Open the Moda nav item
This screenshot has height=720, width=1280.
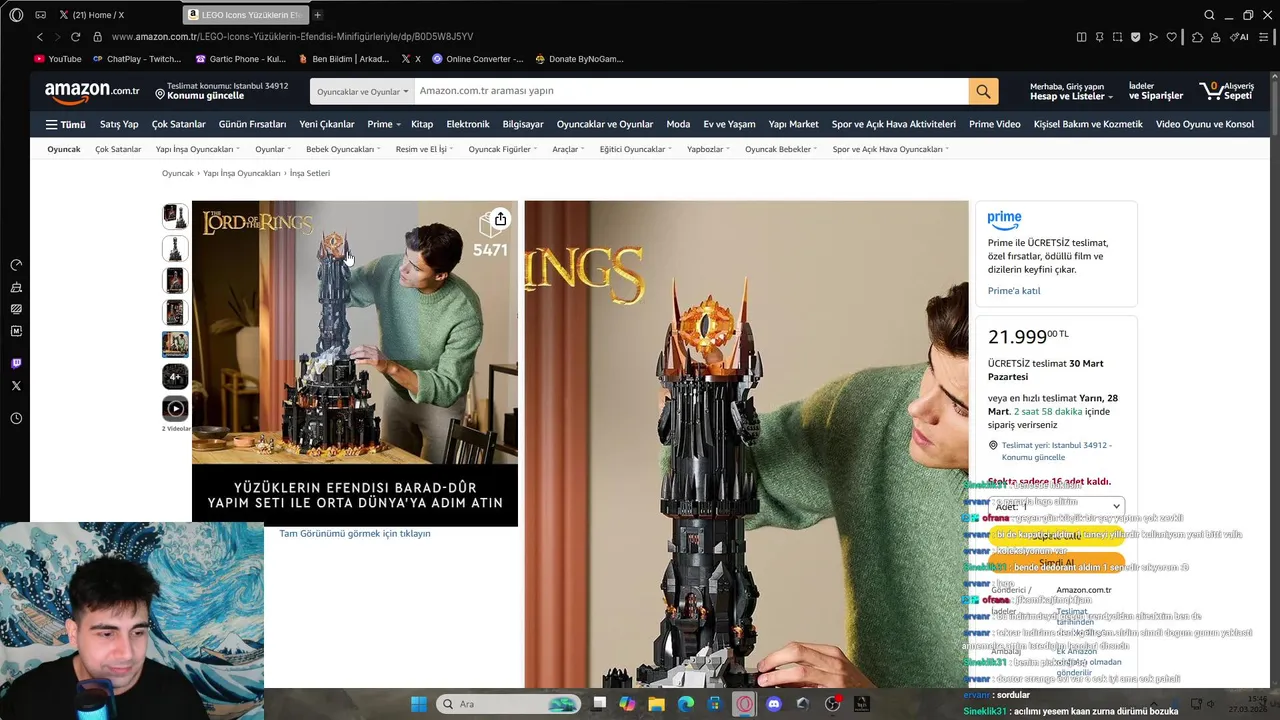pyautogui.click(x=678, y=125)
